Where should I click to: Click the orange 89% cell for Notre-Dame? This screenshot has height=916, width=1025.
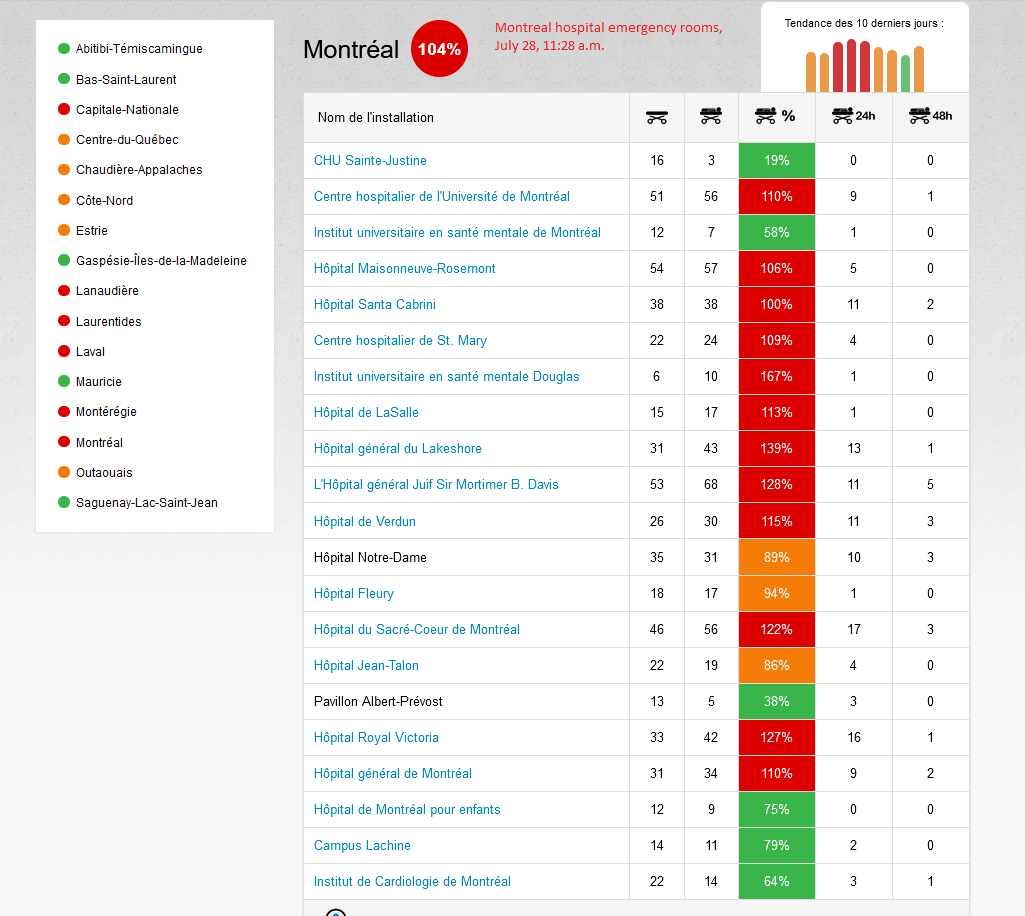tap(777, 557)
